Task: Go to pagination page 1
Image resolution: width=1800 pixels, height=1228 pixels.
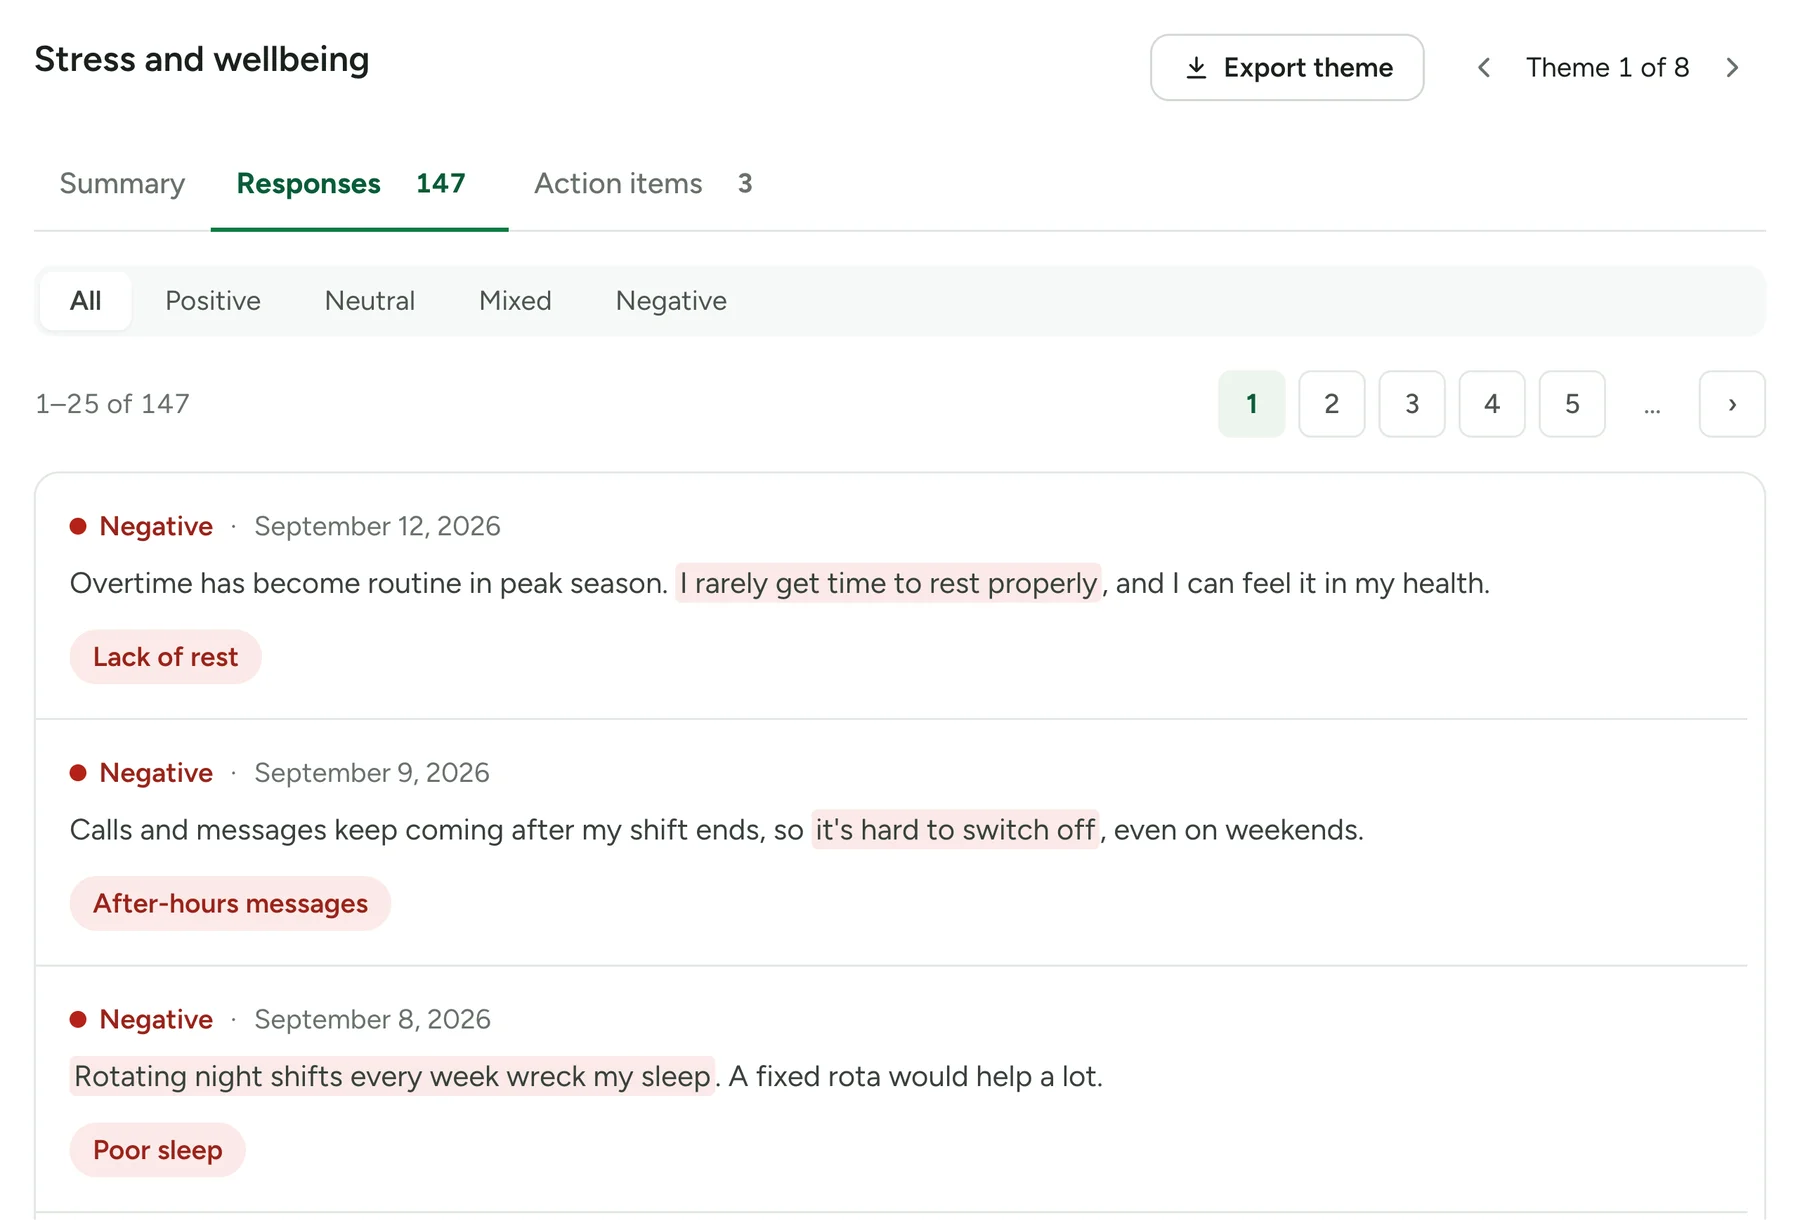Action: coord(1251,404)
